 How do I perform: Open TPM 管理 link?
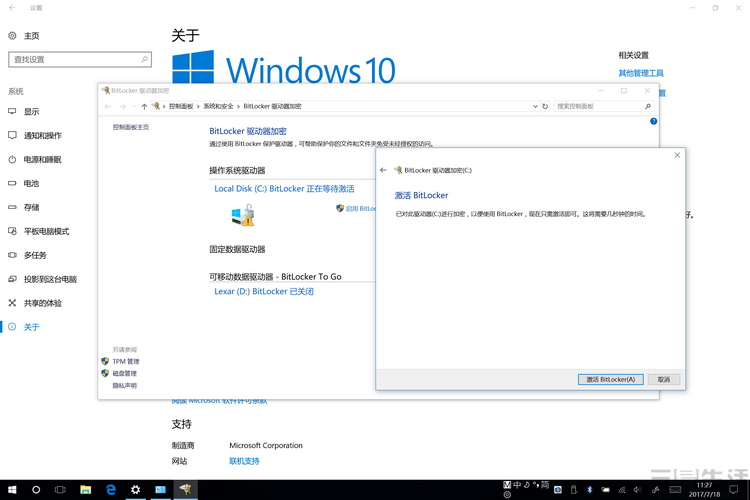(126, 361)
